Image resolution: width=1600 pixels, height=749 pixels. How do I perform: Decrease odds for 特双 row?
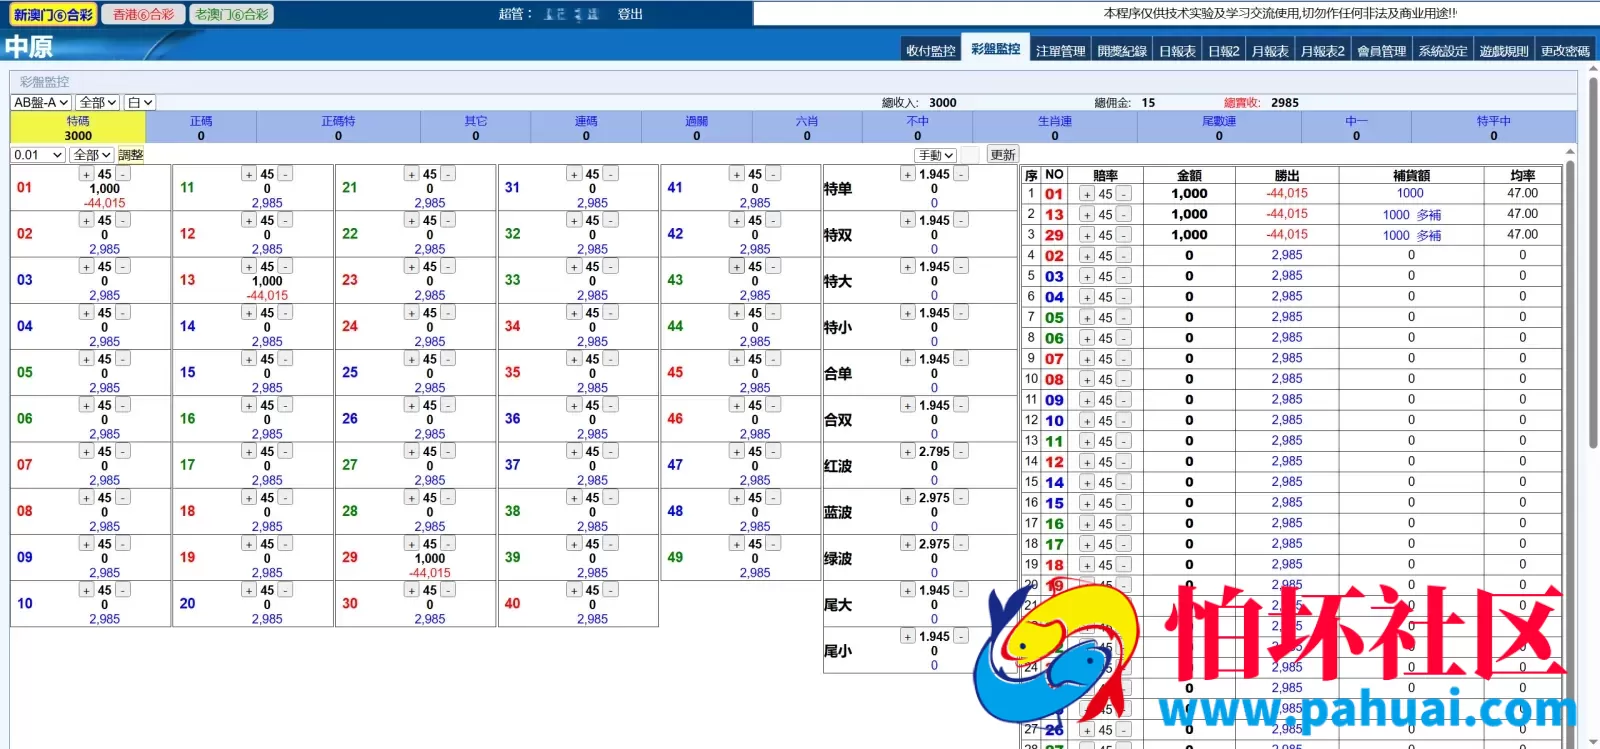click(x=961, y=220)
